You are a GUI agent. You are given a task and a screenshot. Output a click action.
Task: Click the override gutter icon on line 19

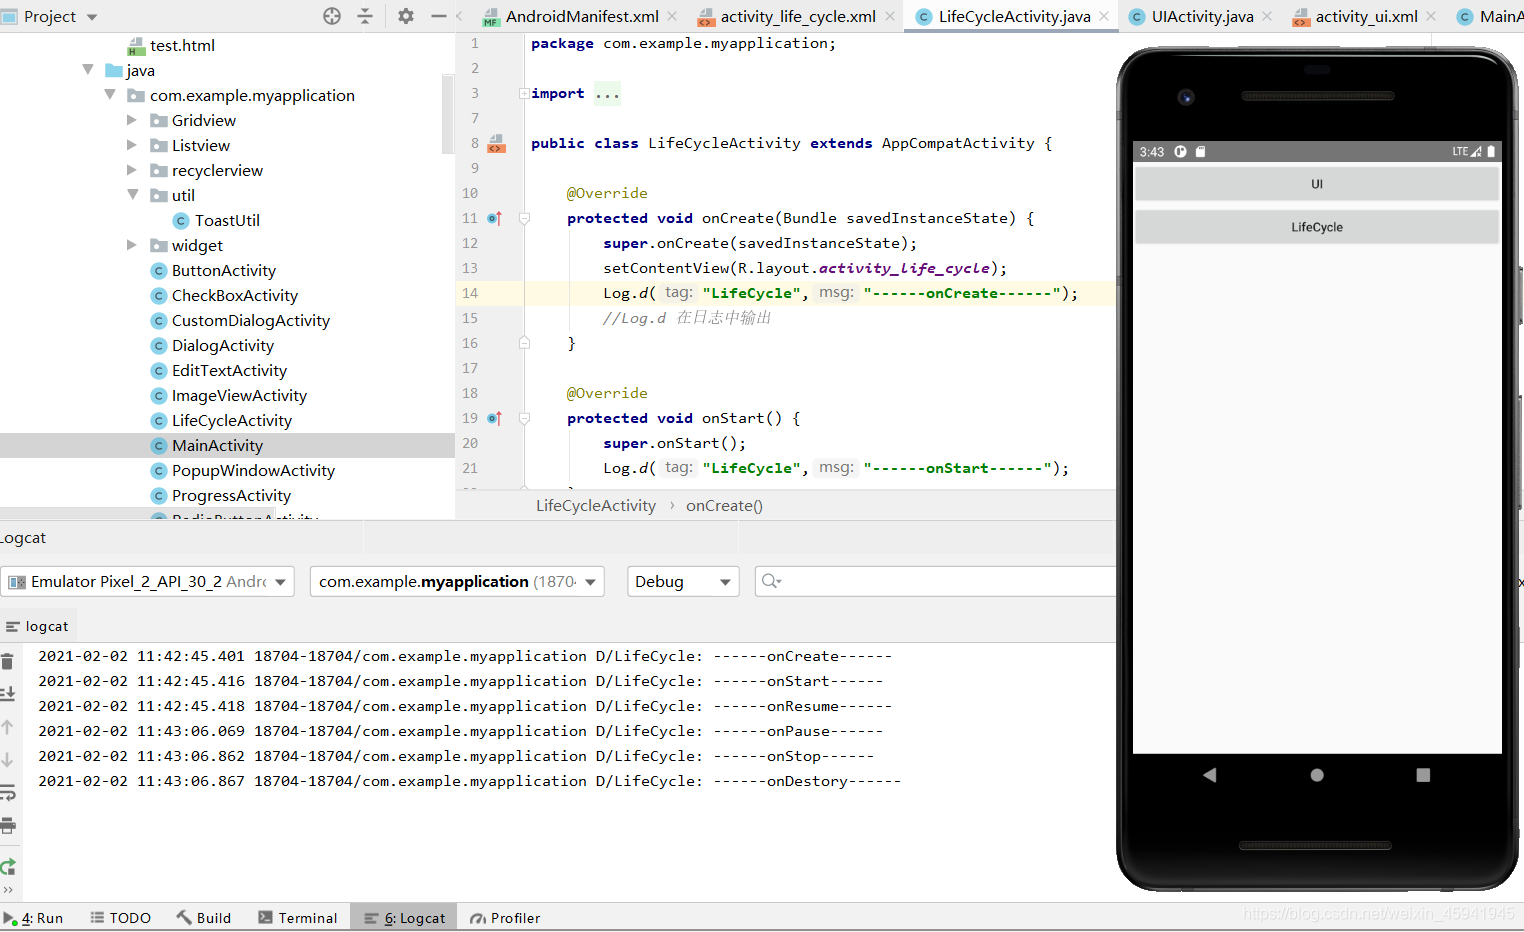pyautogui.click(x=494, y=418)
